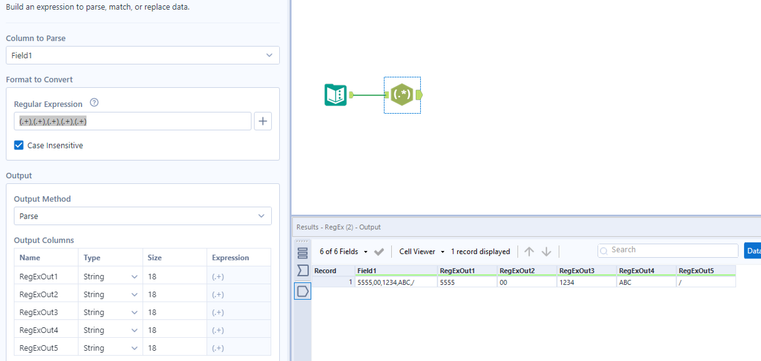The image size is (761, 361).
Task: Click the RegExOut1 column header in Results
Action: (x=466, y=271)
